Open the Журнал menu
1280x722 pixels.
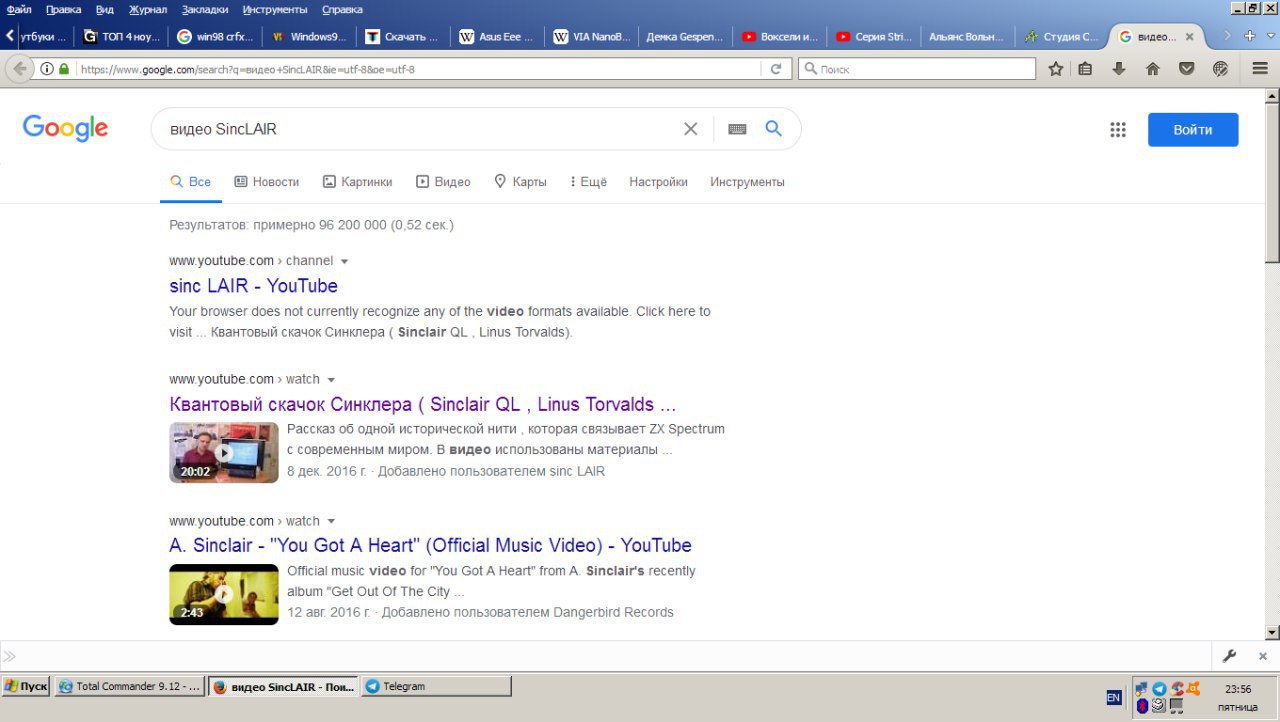[x=148, y=9]
